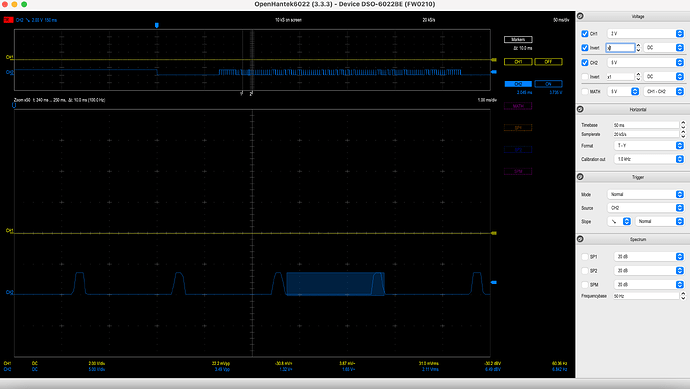Open the MATH mode CH1-CH2 dropdown

664,92
